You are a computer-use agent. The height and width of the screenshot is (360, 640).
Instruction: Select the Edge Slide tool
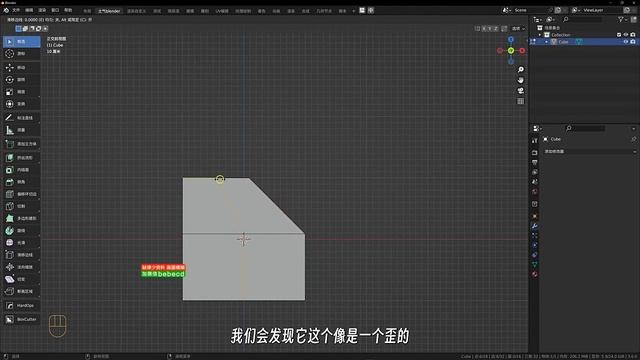[22, 255]
